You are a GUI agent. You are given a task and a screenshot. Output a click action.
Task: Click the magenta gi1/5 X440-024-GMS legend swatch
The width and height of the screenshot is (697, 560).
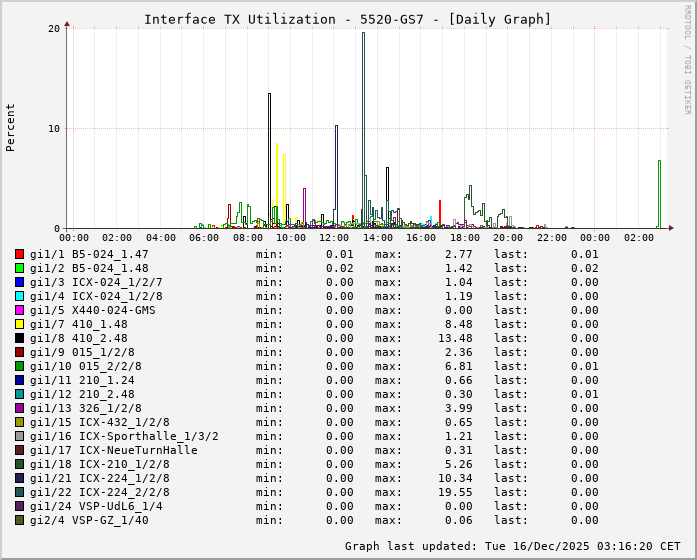coord(19,310)
